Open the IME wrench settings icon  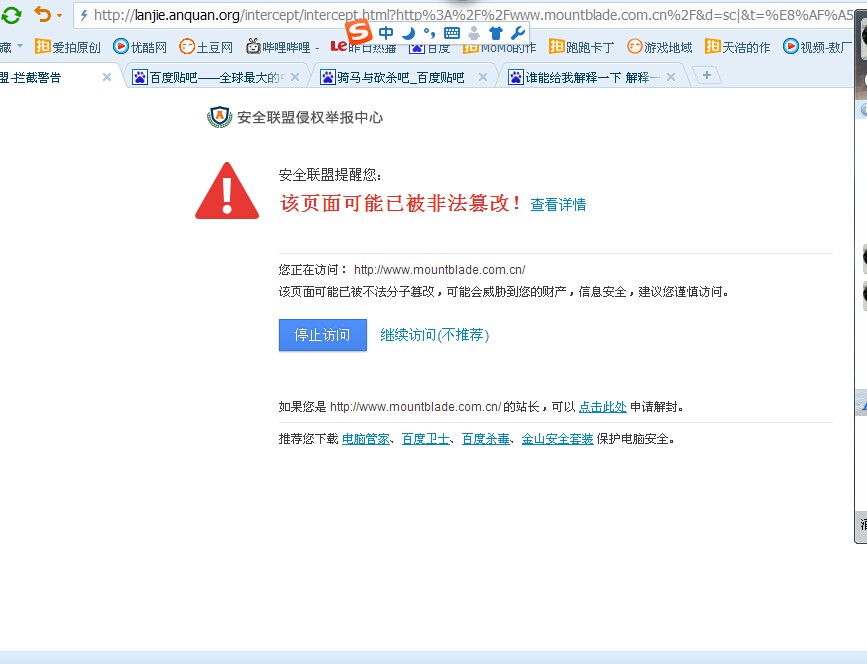tap(518, 34)
